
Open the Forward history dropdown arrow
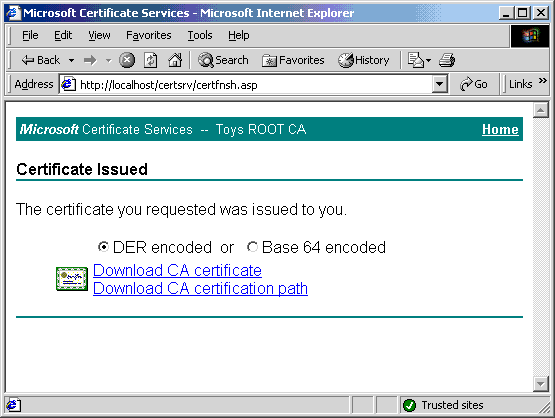(x=108, y=61)
